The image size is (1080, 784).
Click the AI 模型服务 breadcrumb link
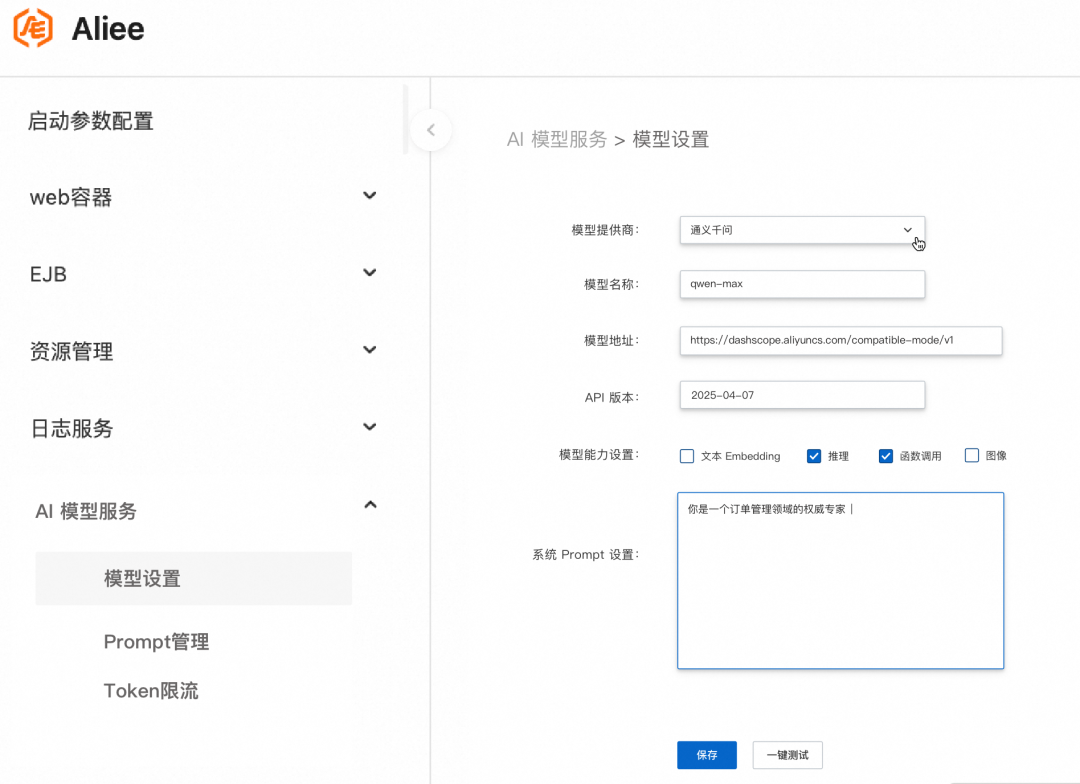556,139
